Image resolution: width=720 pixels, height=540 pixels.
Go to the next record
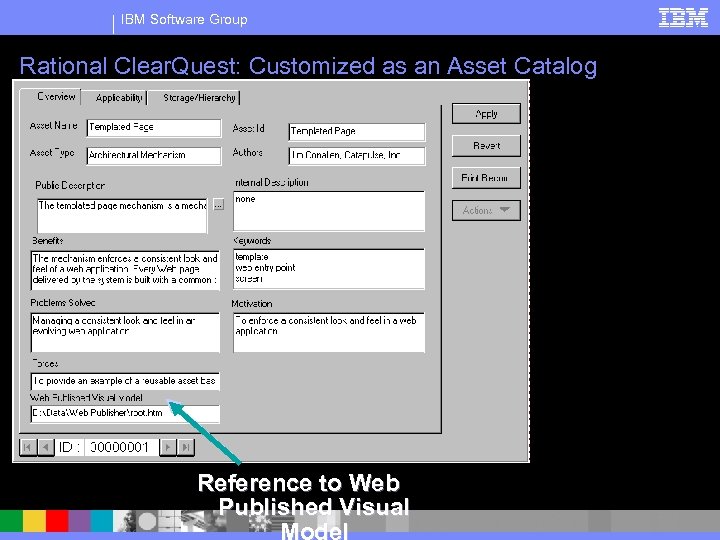(x=168, y=447)
